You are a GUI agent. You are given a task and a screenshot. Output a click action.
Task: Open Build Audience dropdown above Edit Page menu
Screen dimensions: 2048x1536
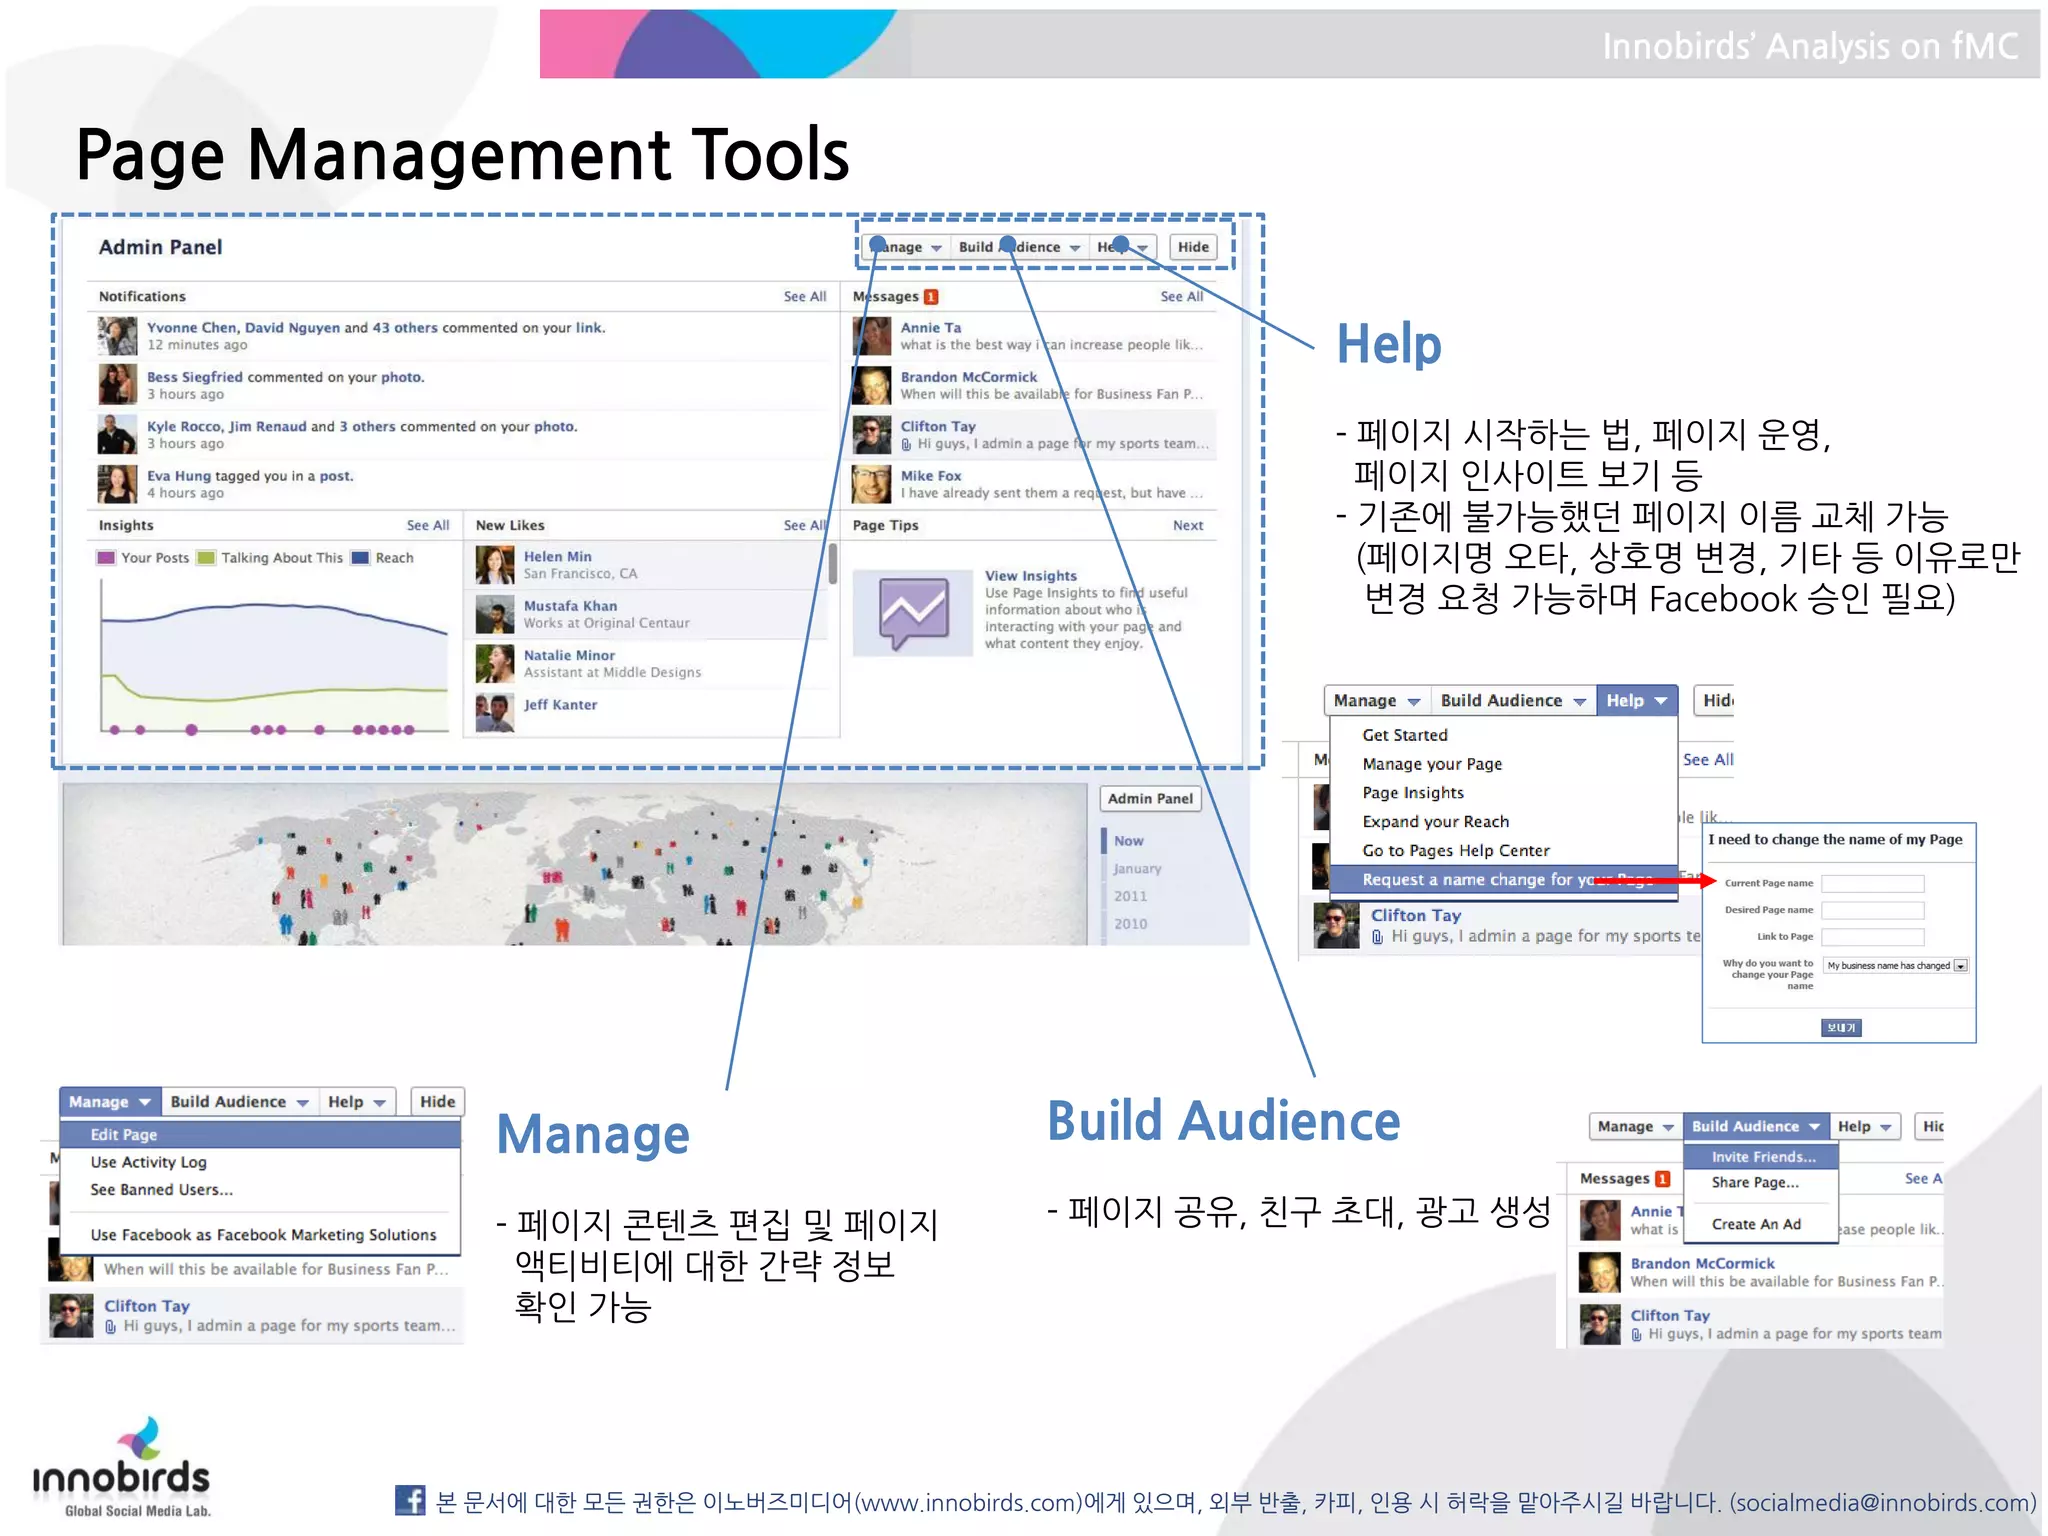[239, 1101]
